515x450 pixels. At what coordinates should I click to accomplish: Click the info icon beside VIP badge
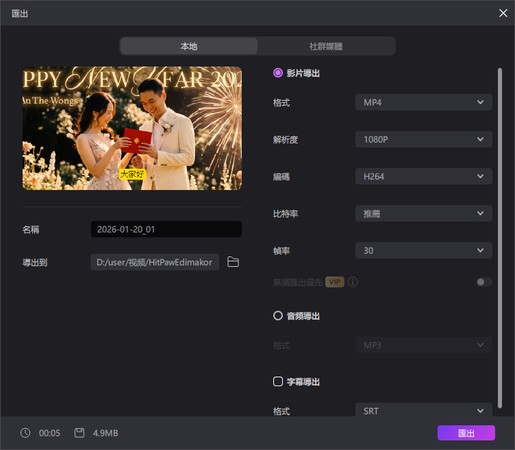coord(353,282)
